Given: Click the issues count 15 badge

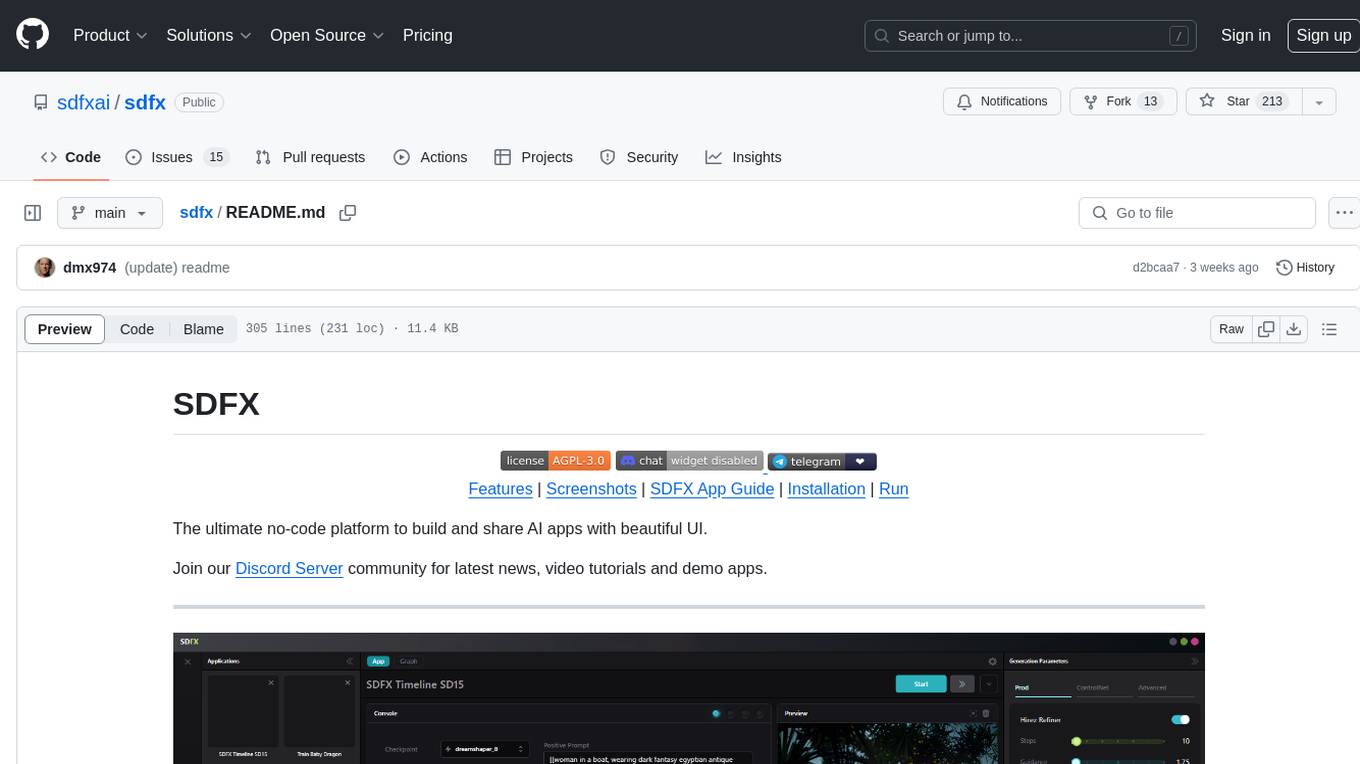Looking at the screenshot, I should (216, 157).
